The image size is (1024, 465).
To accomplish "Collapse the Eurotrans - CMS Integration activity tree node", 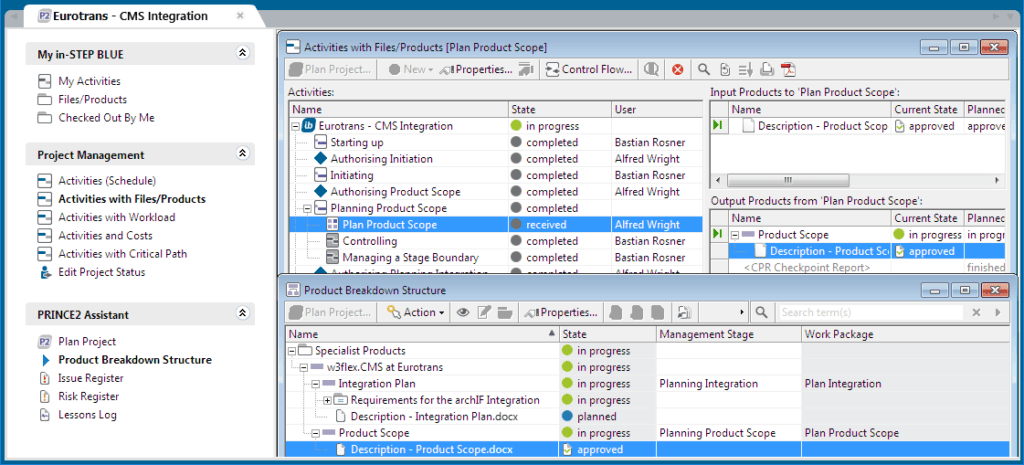I will (x=296, y=126).
